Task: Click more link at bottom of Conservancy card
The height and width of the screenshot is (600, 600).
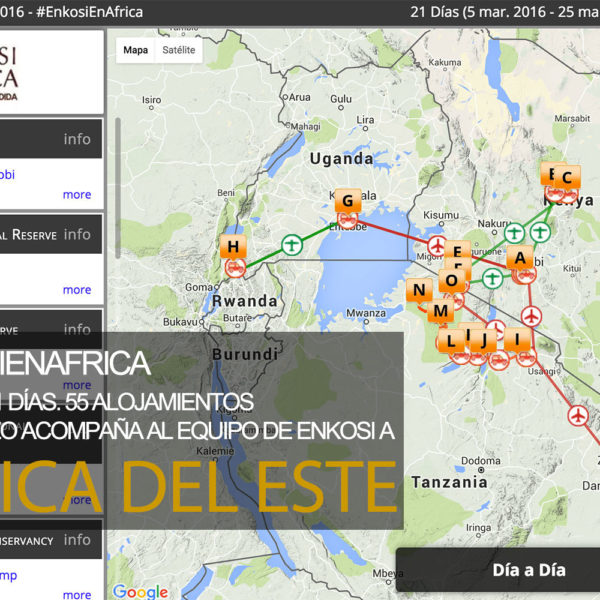Action: pos(77,594)
